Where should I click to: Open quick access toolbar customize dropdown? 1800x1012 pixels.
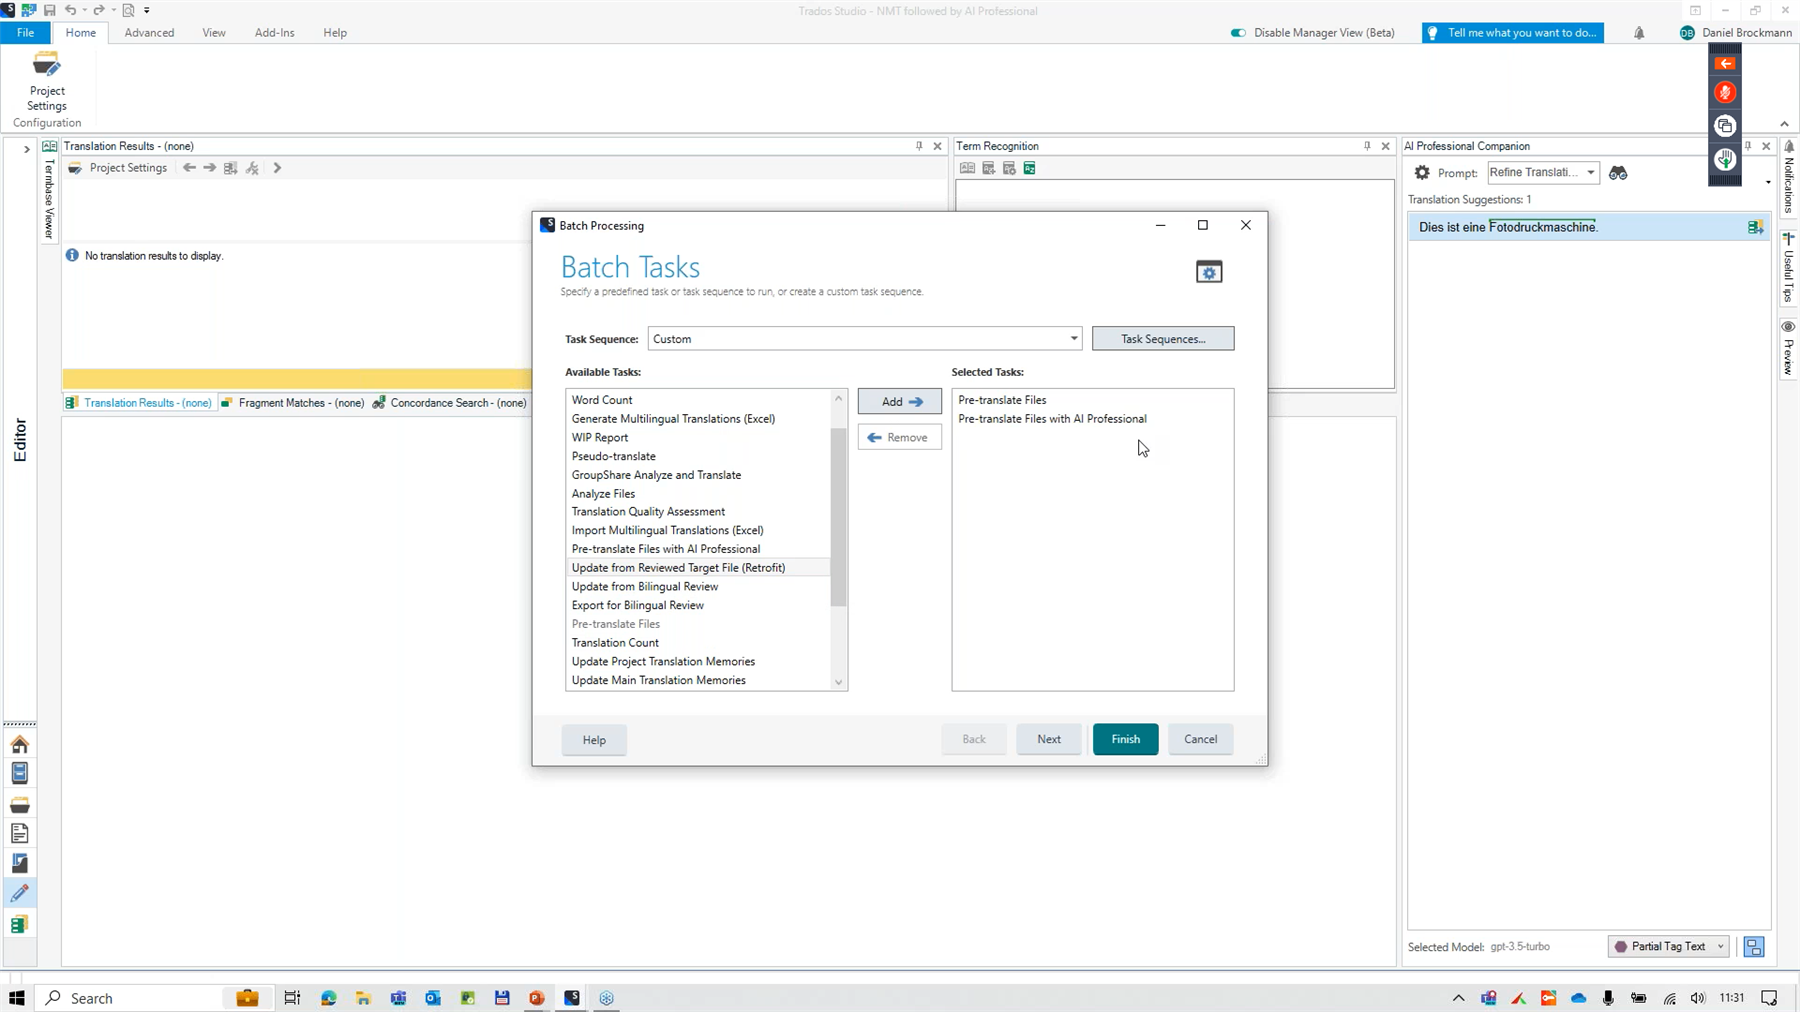tap(146, 10)
